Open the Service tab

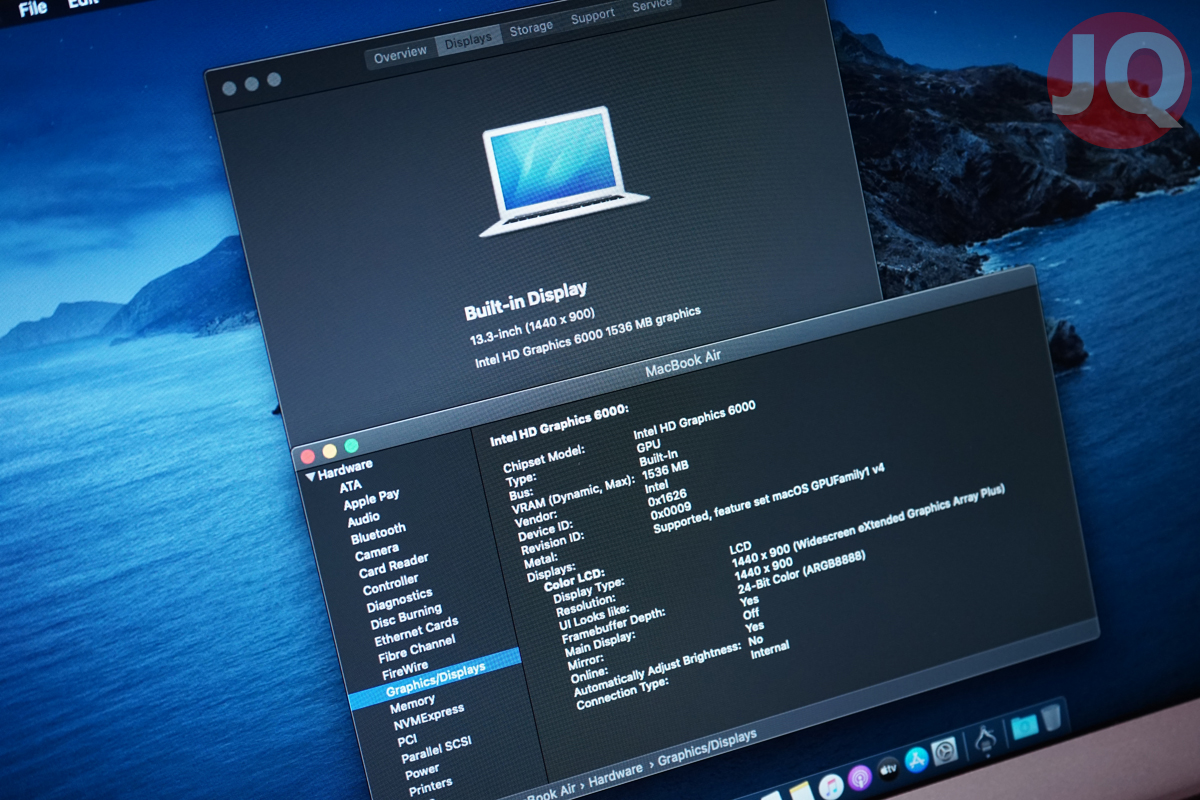tap(653, 6)
